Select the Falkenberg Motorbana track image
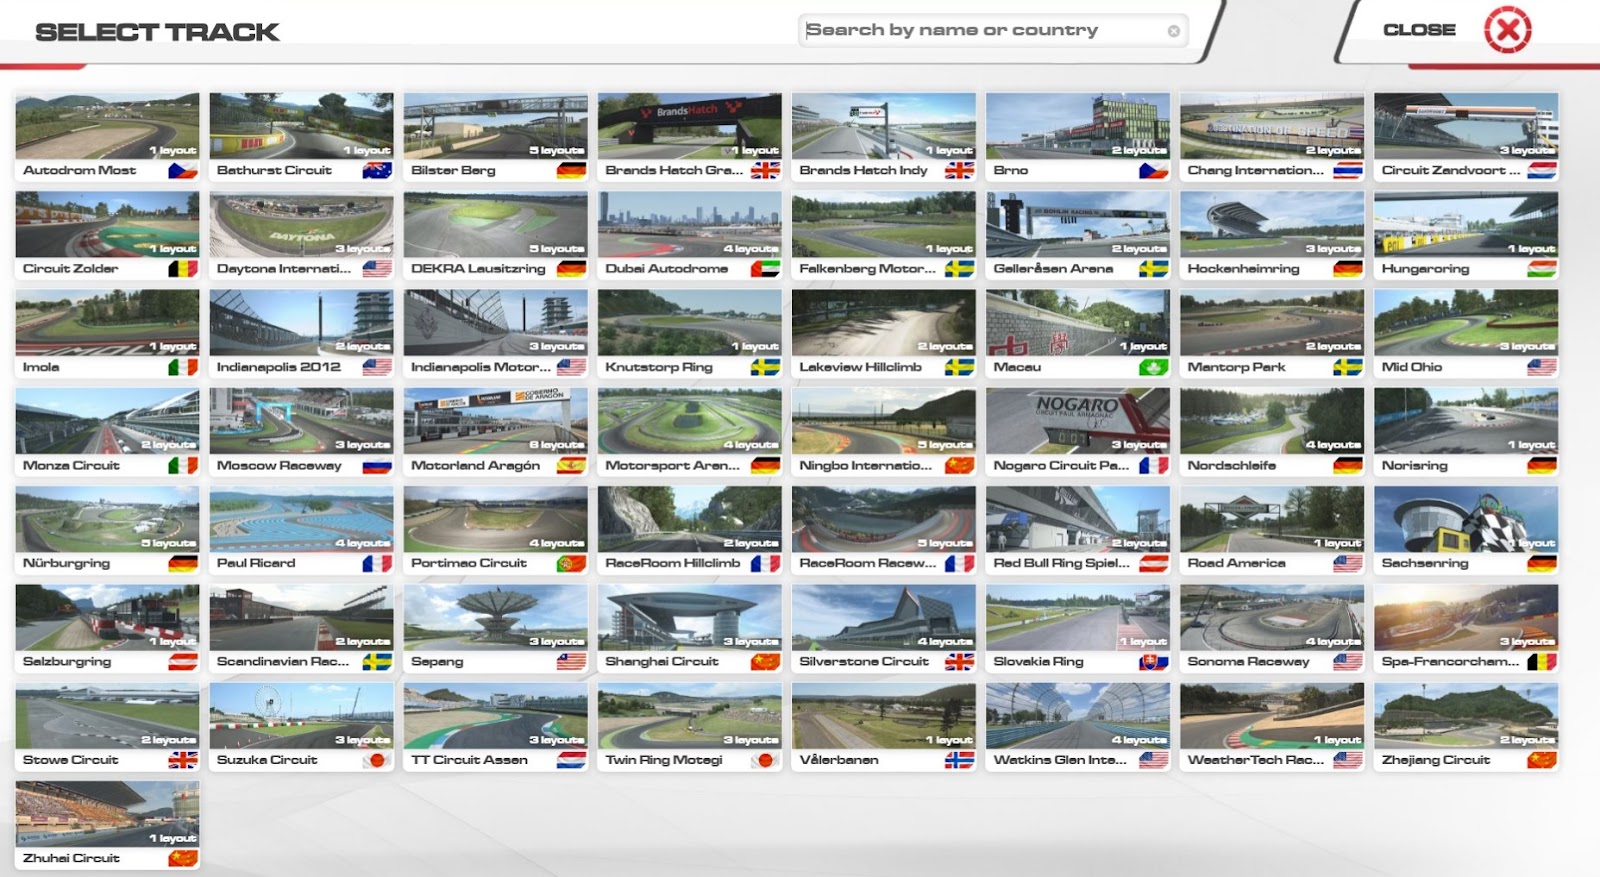Image resolution: width=1600 pixels, height=877 pixels. point(884,224)
